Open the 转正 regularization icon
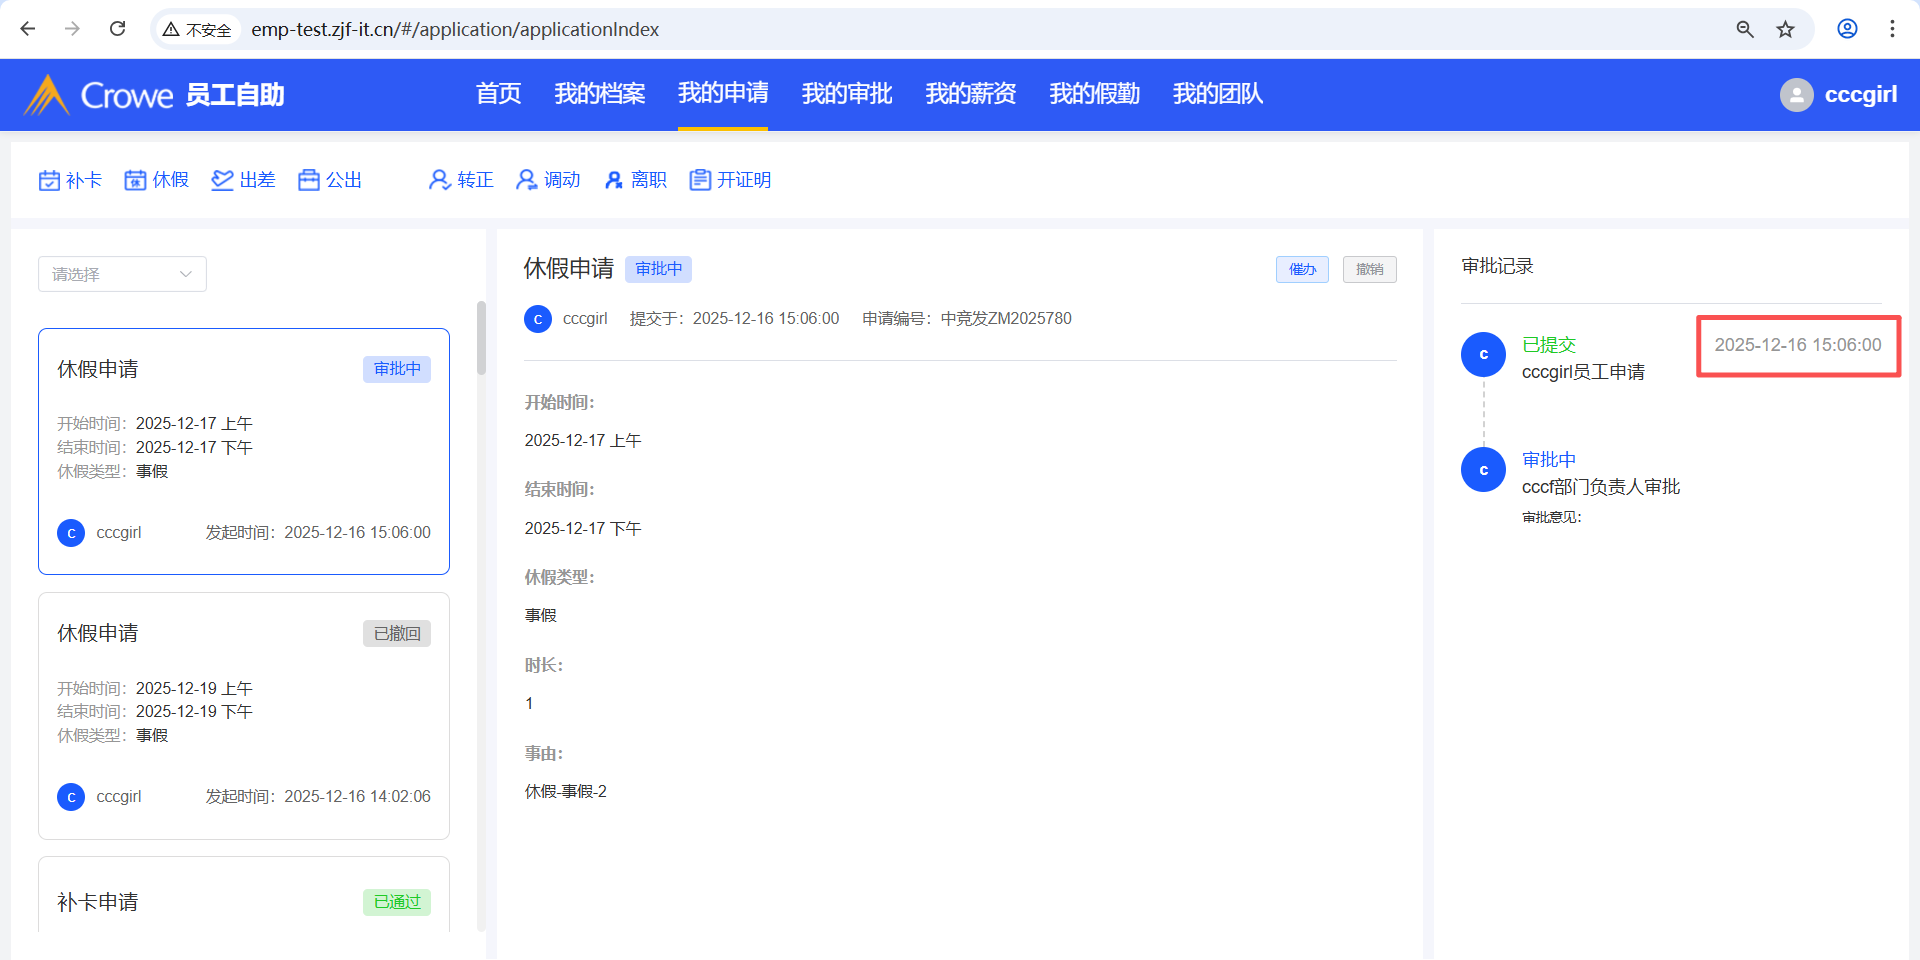This screenshot has width=1920, height=960. (x=439, y=180)
